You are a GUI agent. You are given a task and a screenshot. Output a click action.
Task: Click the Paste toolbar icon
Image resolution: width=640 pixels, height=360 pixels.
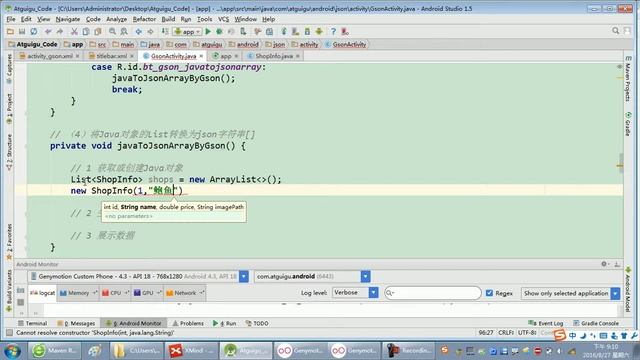[x=98, y=31]
